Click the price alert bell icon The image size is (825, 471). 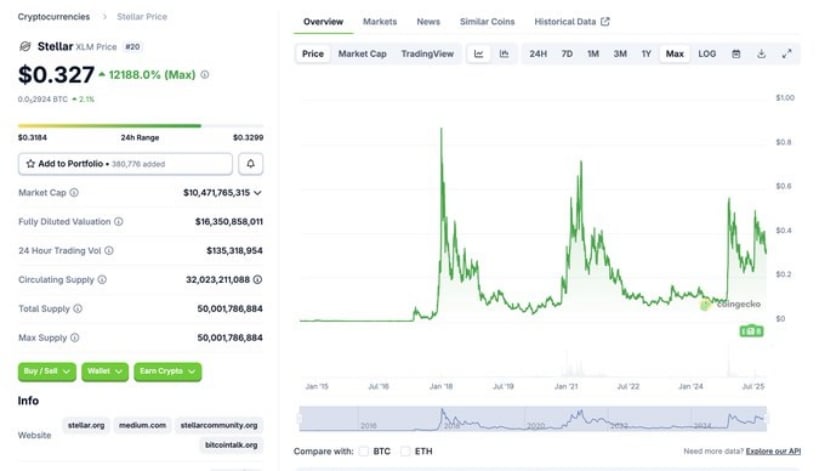[x=250, y=163]
